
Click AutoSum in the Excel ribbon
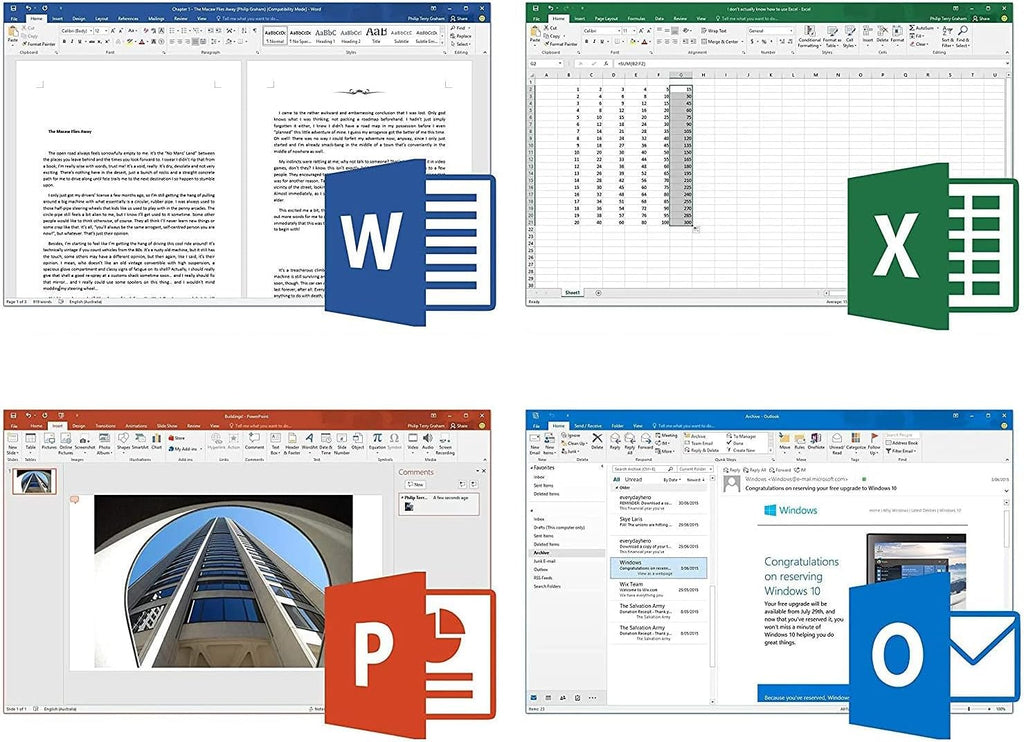921,28
